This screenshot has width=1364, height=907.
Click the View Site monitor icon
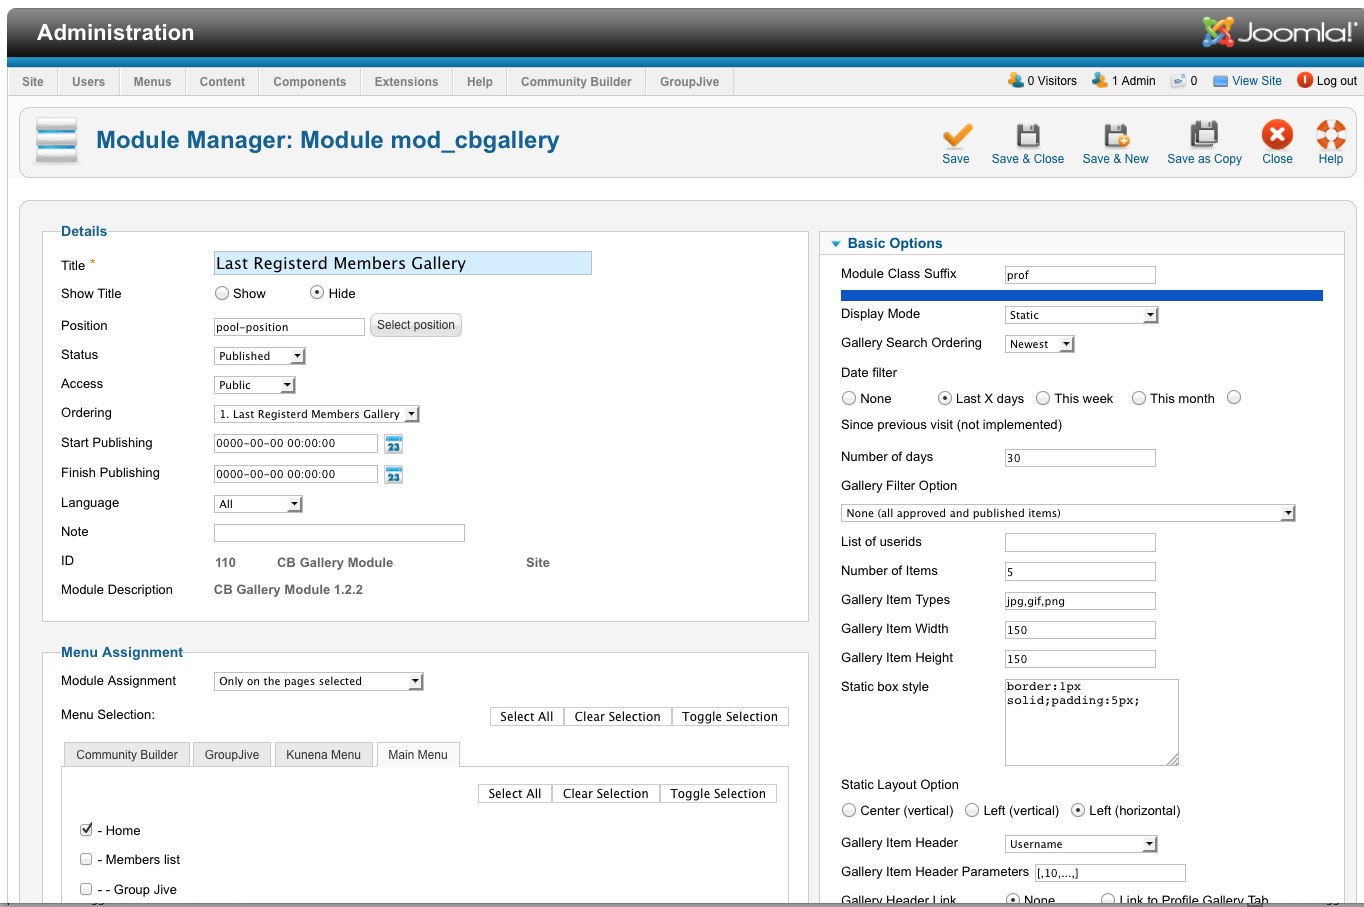1220,81
